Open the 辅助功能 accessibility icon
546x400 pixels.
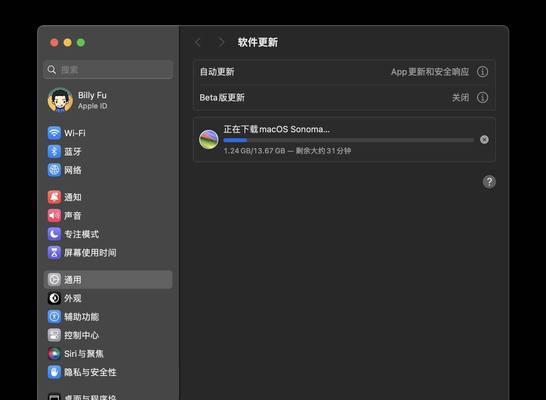tap(54, 316)
